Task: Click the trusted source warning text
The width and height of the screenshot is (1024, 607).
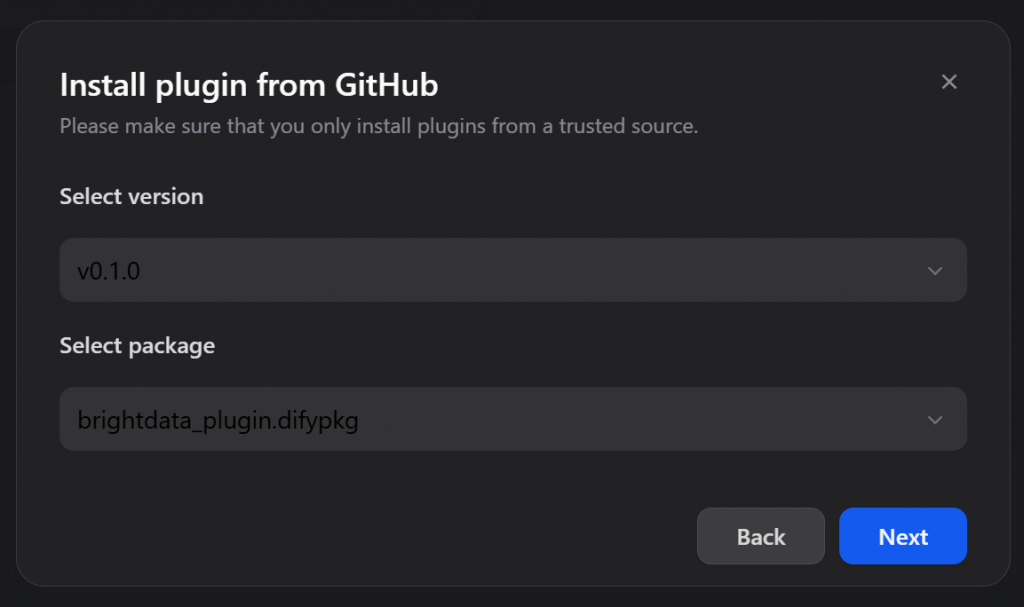Action: pos(379,126)
